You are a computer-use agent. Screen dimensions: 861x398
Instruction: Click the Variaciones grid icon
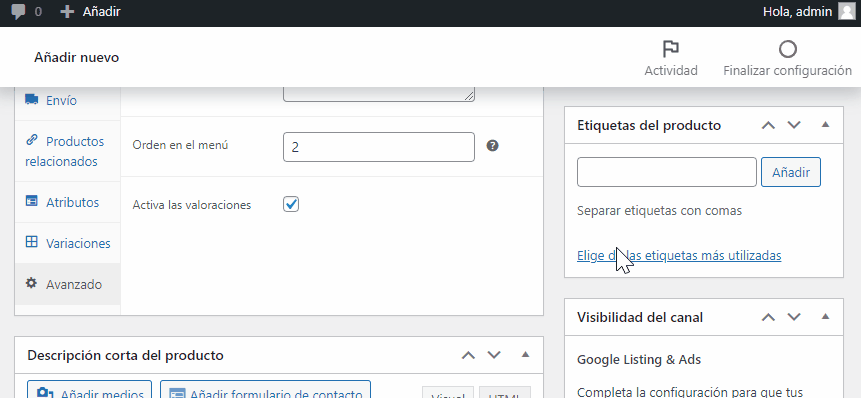[32, 242]
